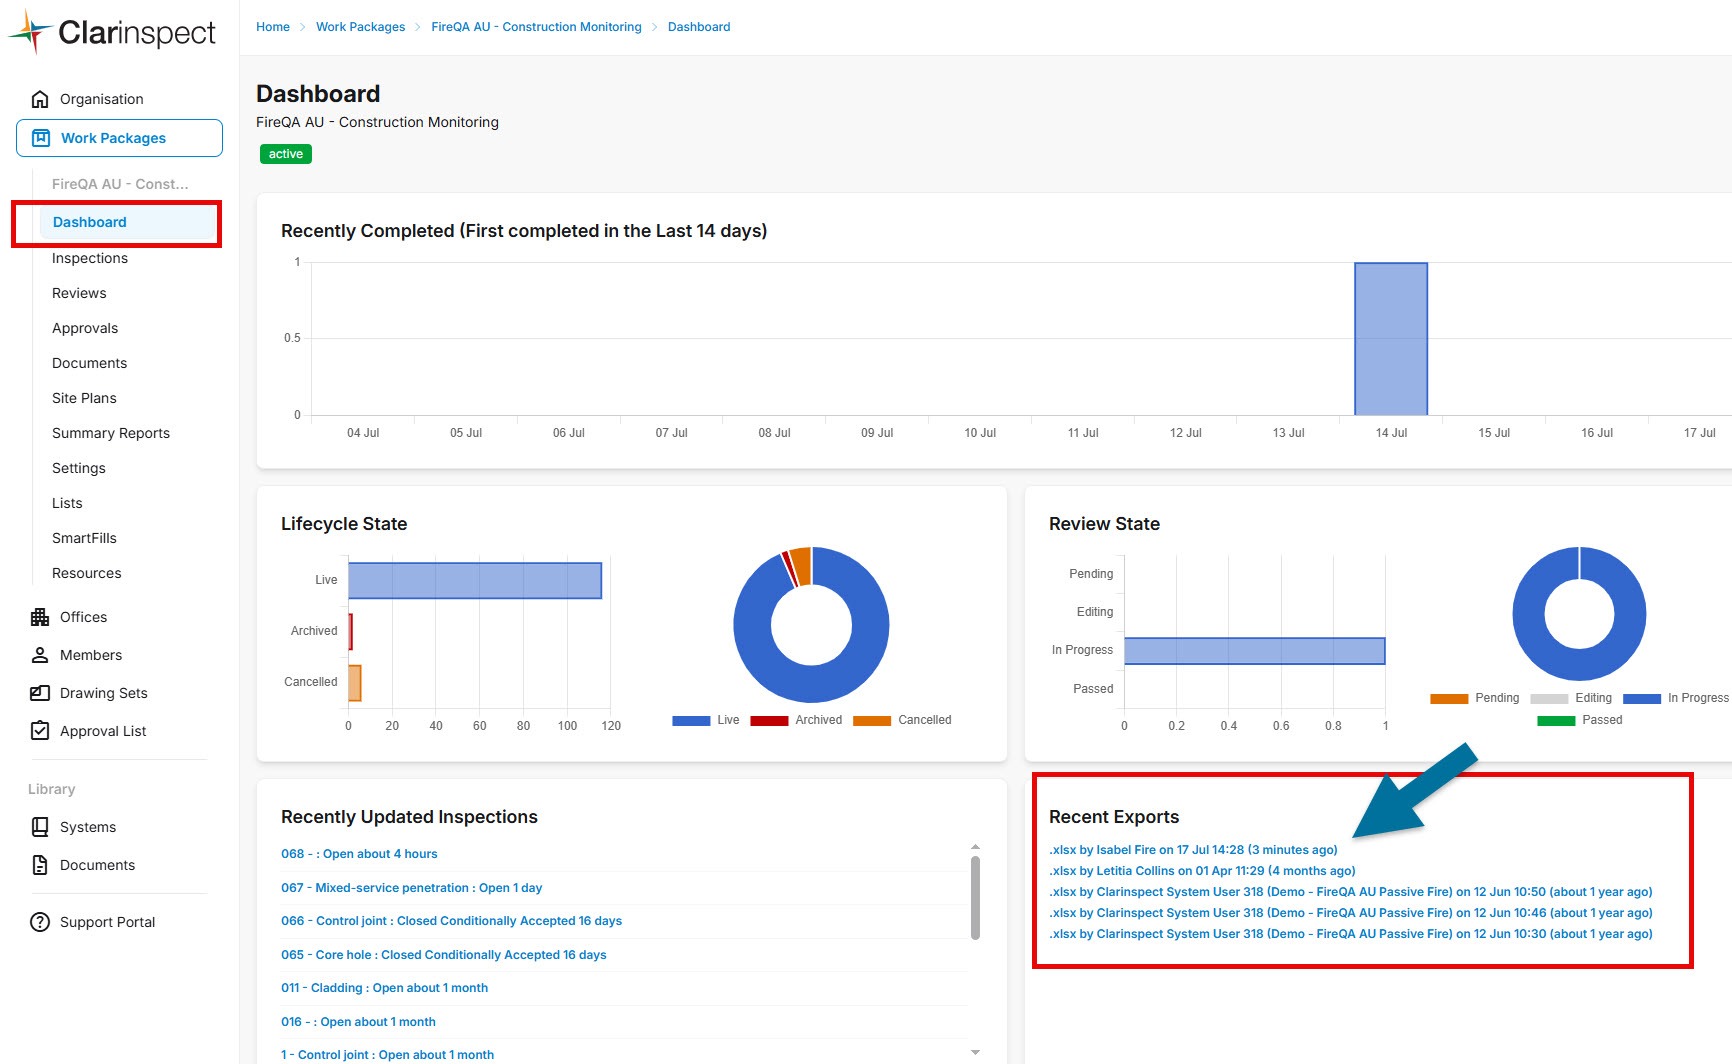Click the Organisation home icon
The image size is (1732, 1064).
tap(40, 99)
